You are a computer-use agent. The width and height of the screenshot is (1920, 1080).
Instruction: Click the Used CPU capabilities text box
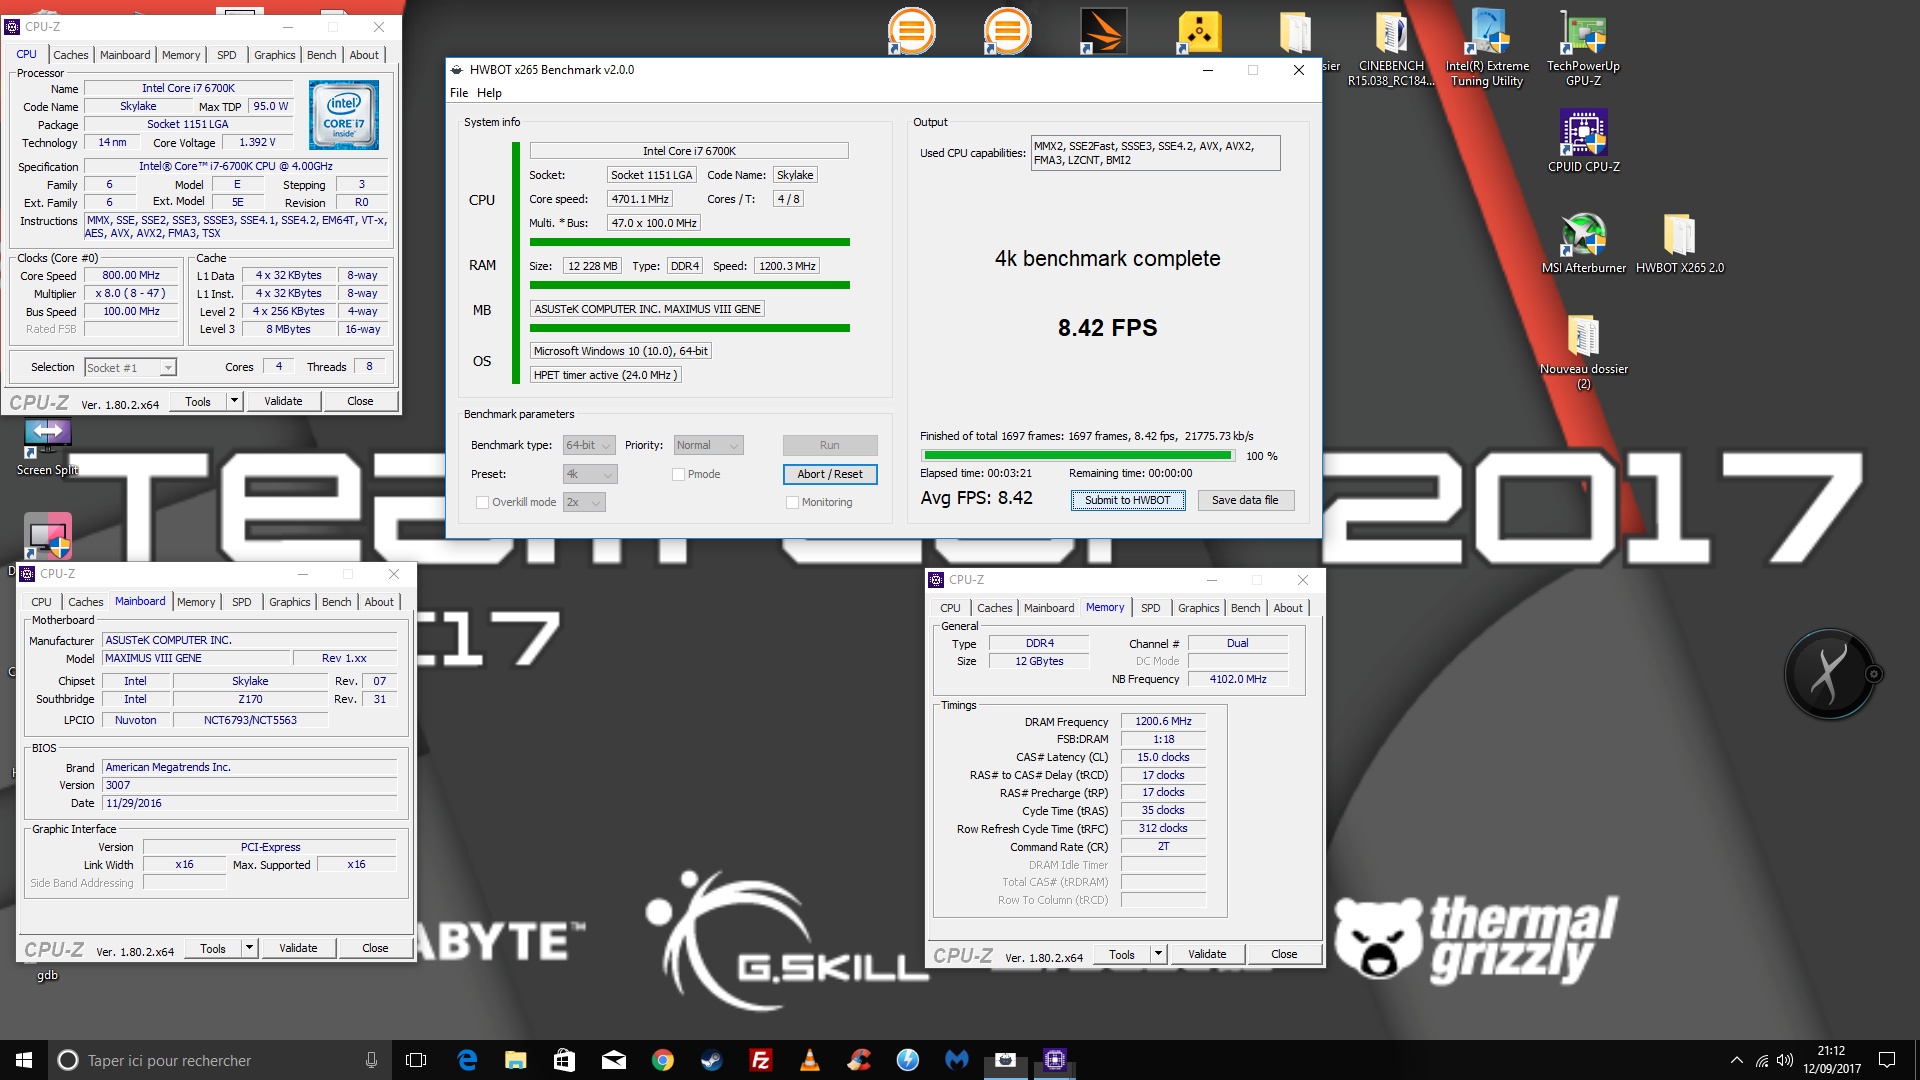pos(1155,153)
